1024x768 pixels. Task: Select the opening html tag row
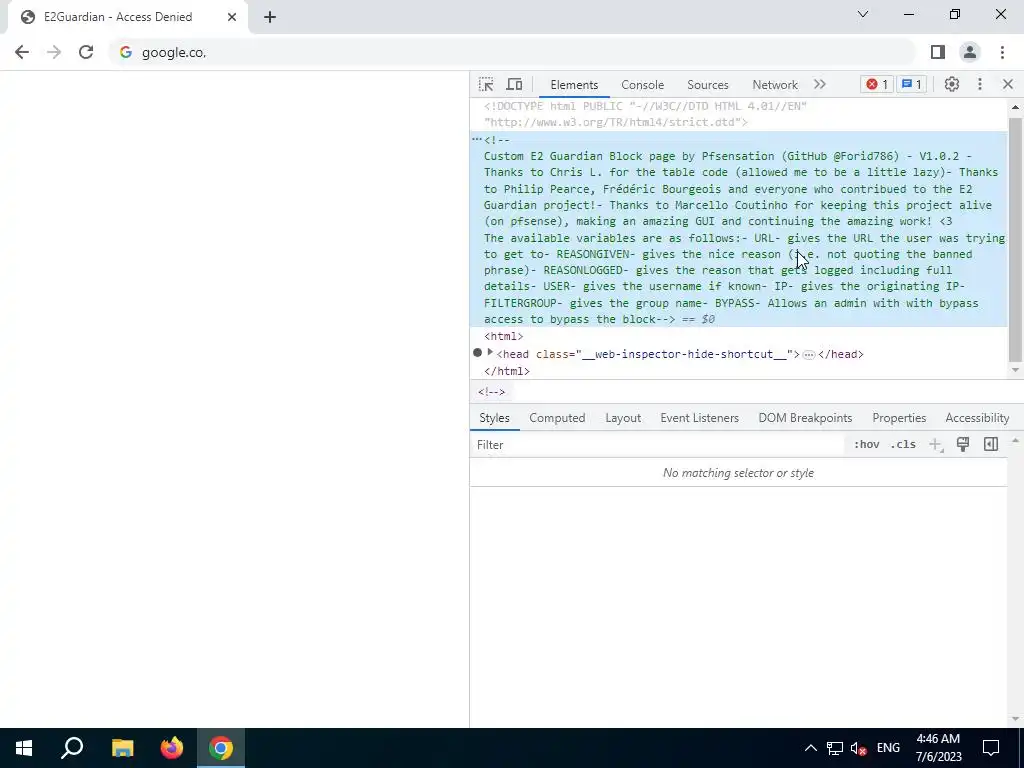point(739,336)
